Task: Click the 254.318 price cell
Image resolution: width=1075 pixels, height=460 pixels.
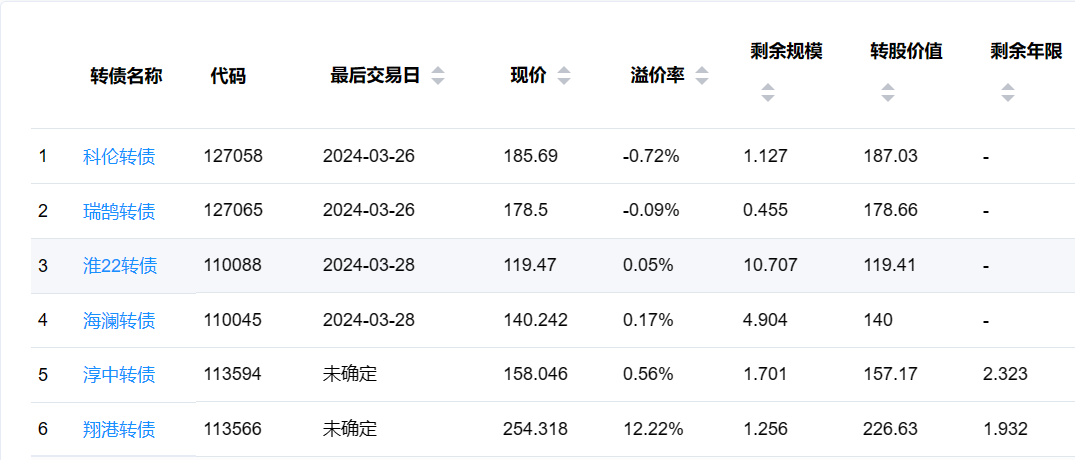Action: (x=535, y=429)
